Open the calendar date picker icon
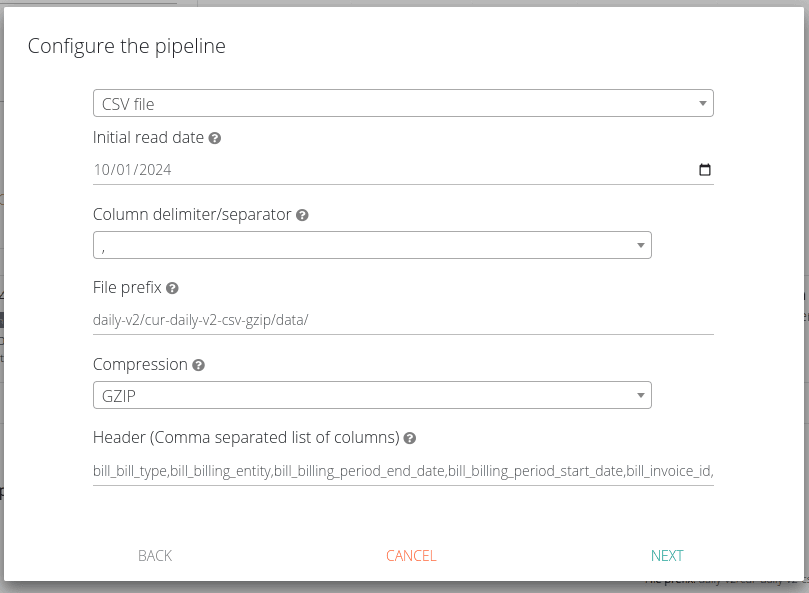This screenshot has height=593, width=809. 705,170
